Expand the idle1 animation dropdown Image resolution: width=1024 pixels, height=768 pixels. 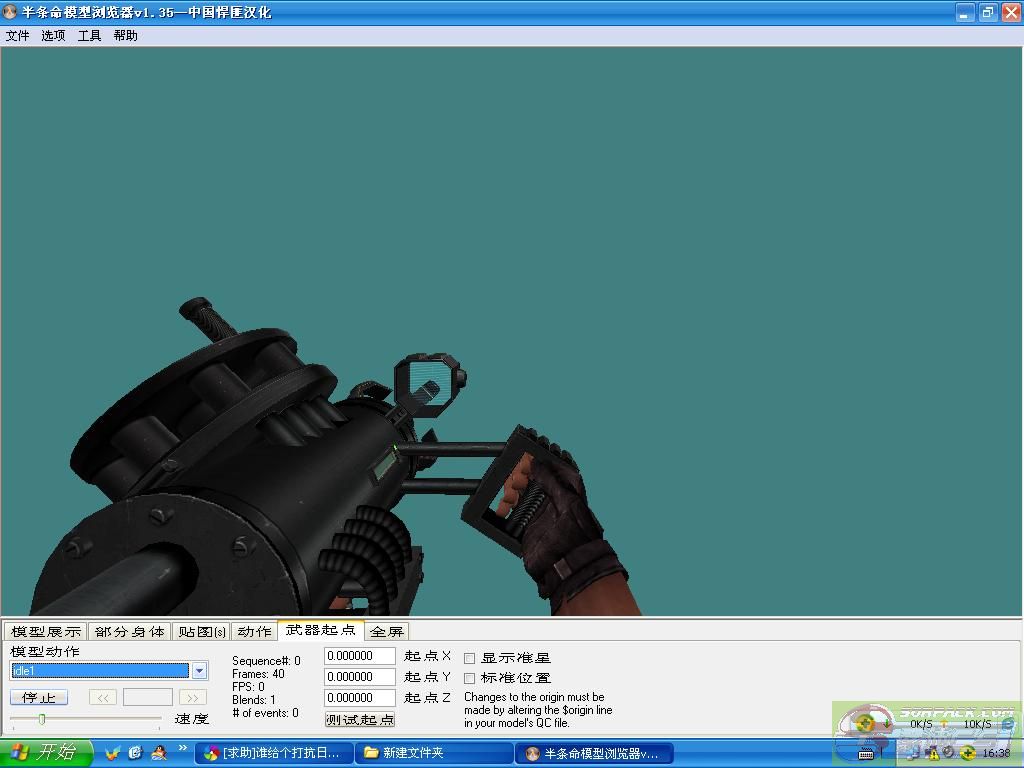coord(199,671)
